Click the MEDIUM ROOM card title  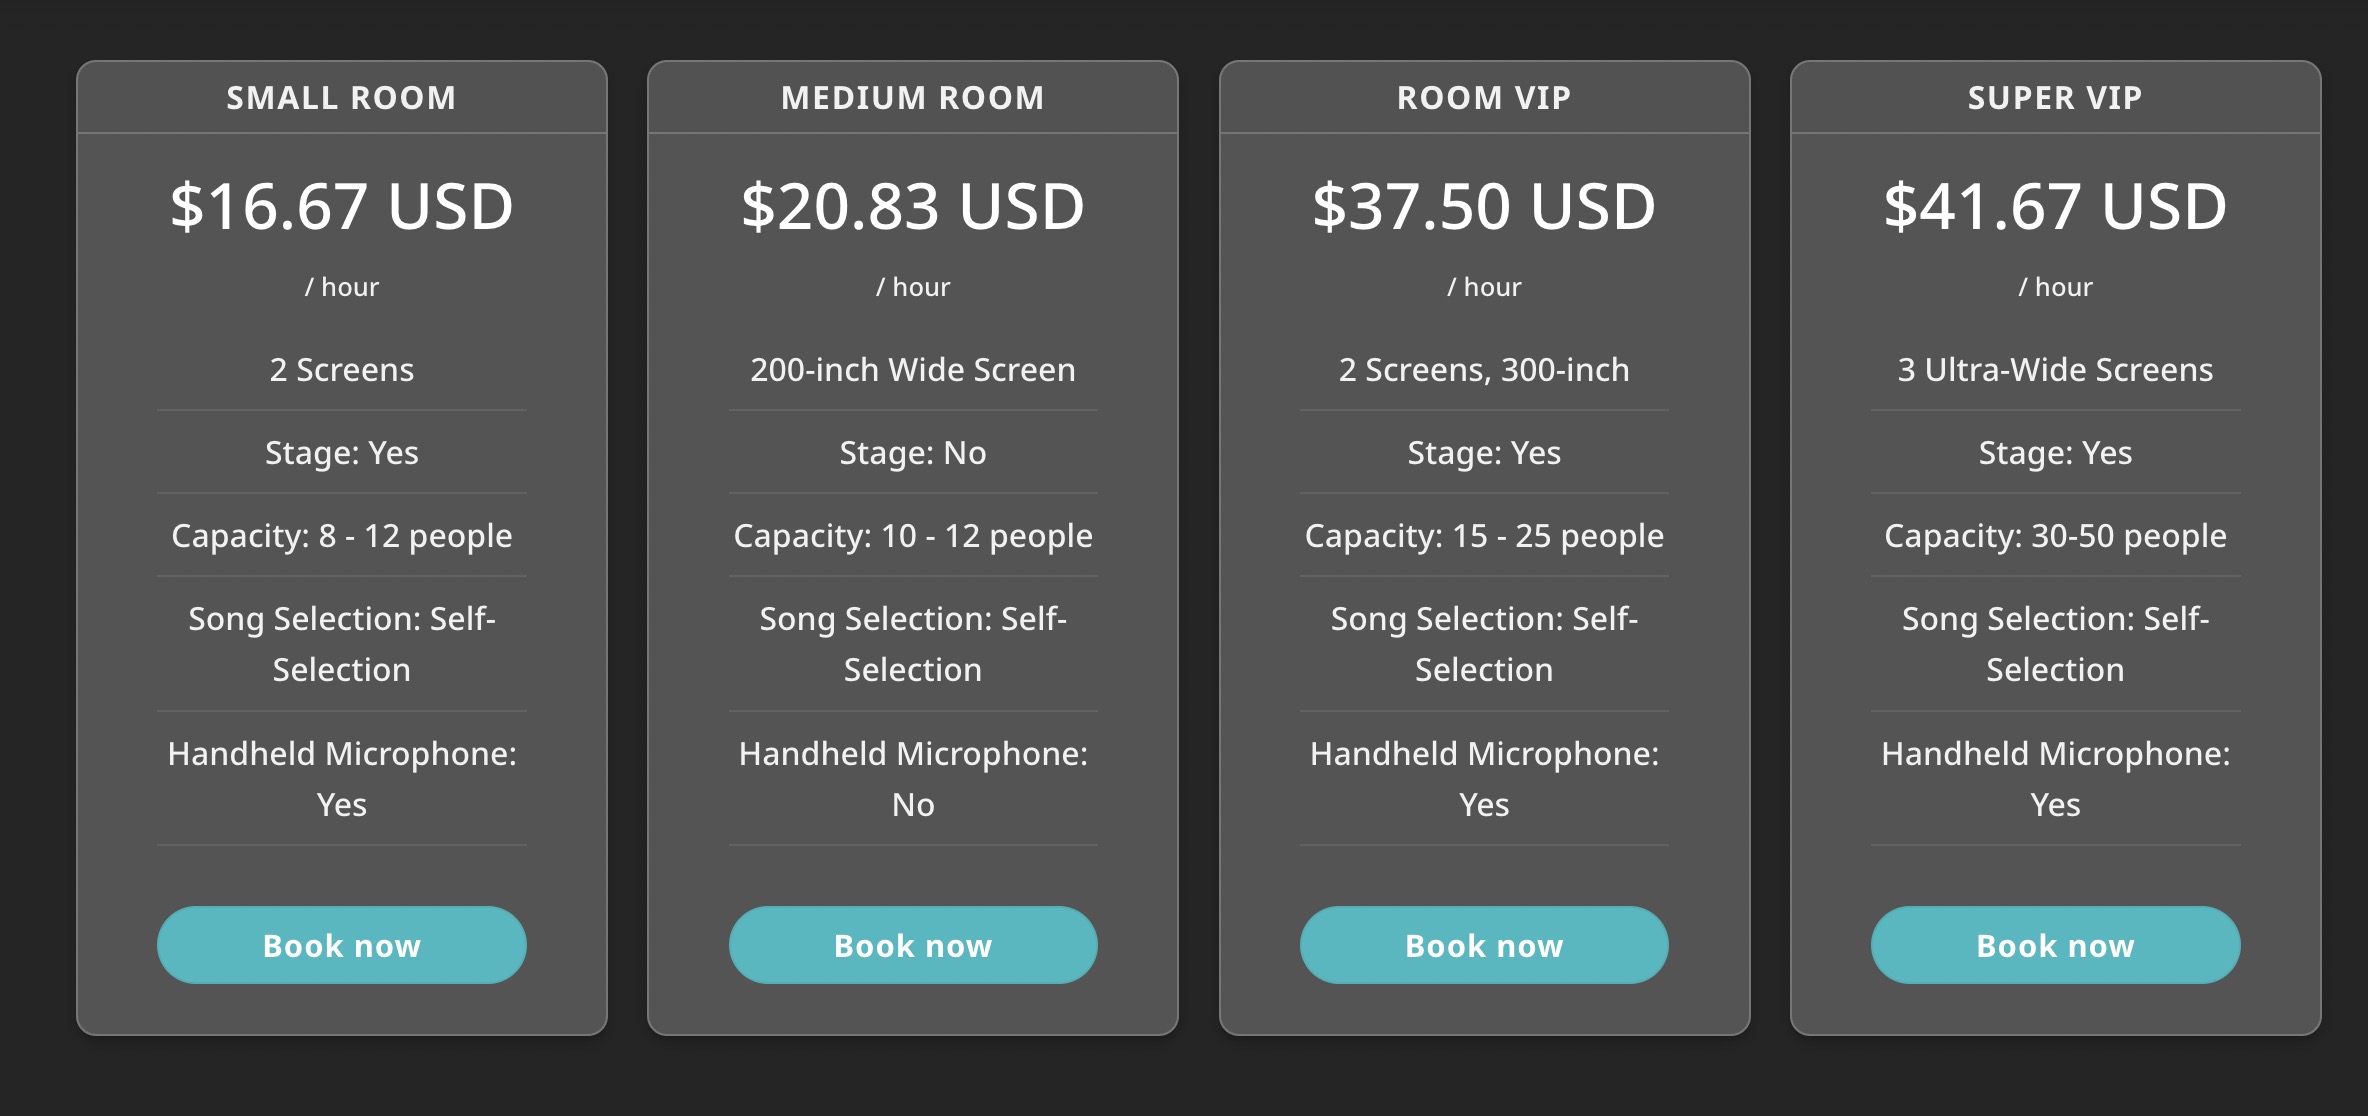[x=912, y=98]
